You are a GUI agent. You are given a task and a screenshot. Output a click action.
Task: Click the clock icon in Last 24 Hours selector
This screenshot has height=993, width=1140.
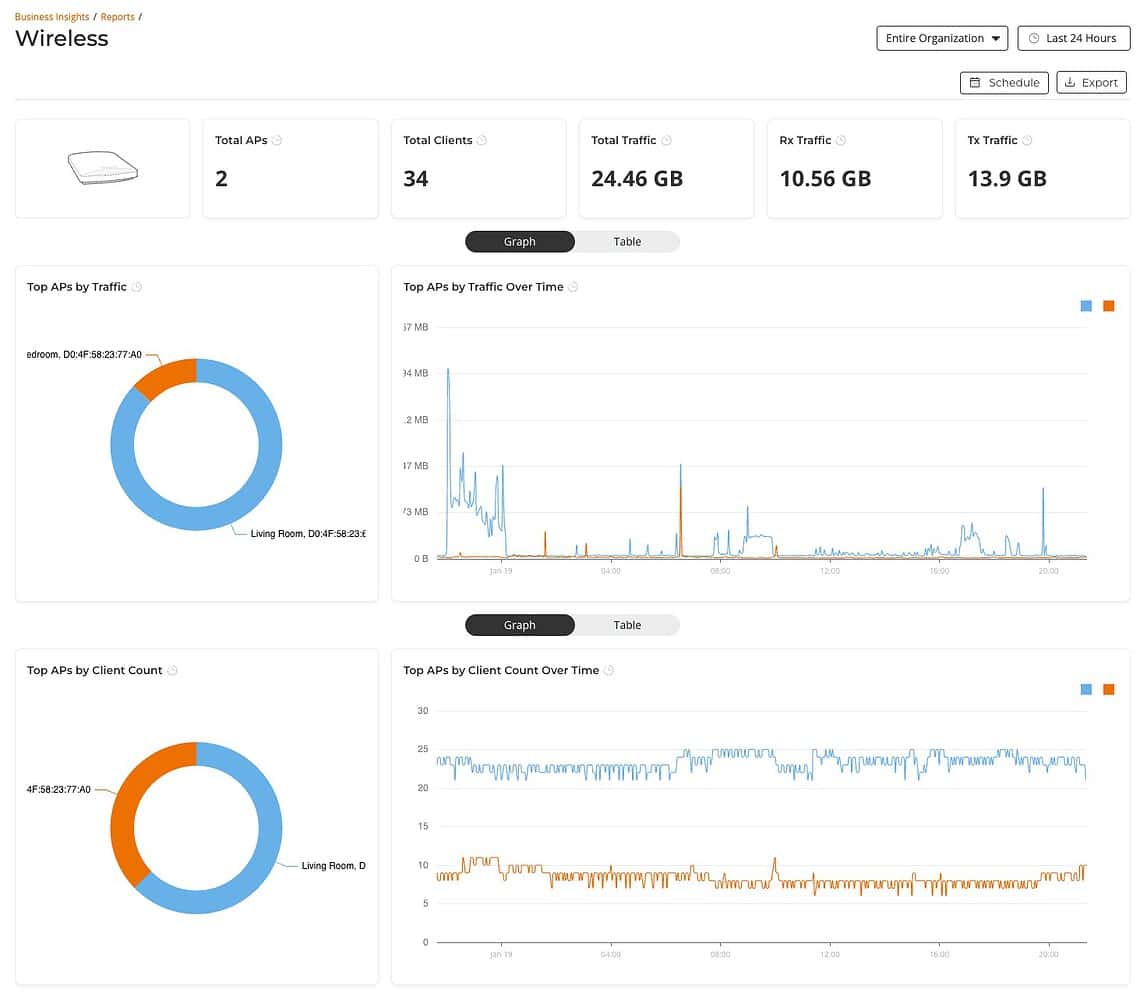1034,37
